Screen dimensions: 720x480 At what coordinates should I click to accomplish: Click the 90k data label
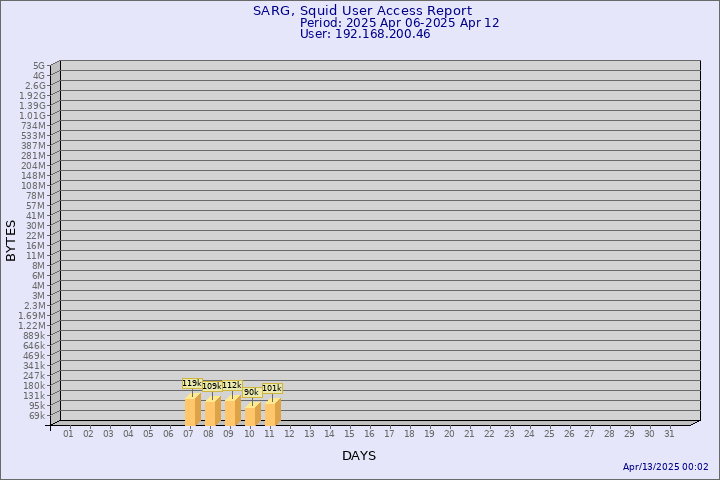tap(251, 392)
